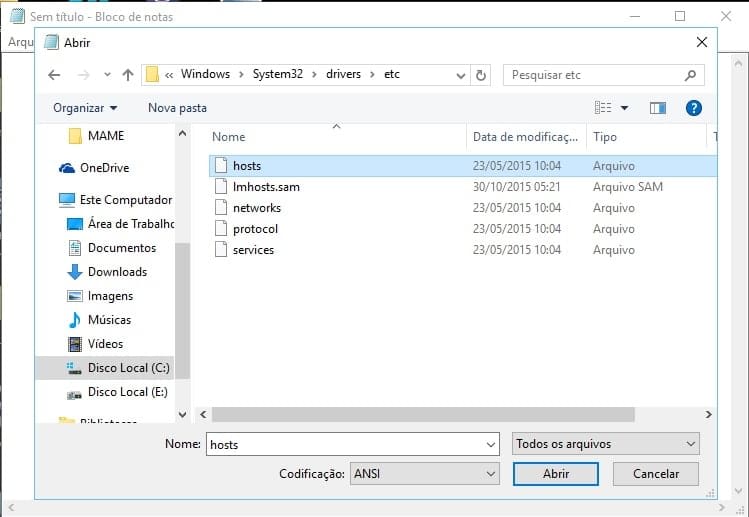Click Windows in the address path
Viewport: 749px width, 517px height.
(x=205, y=74)
